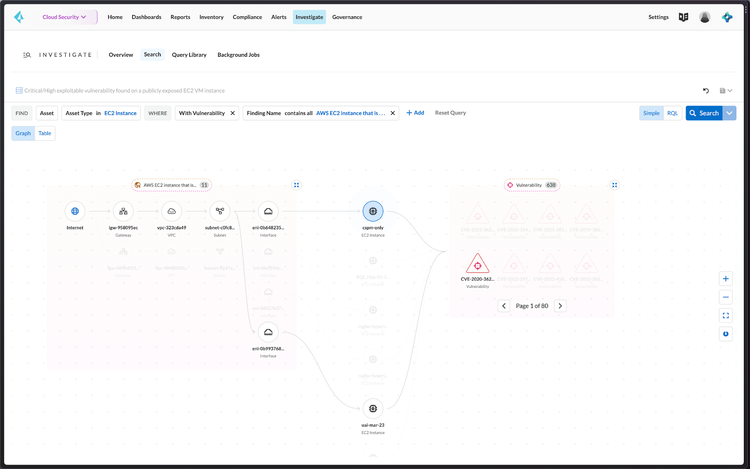Select the cspm-only EC2 instance node
750x469 pixels.
point(373,211)
